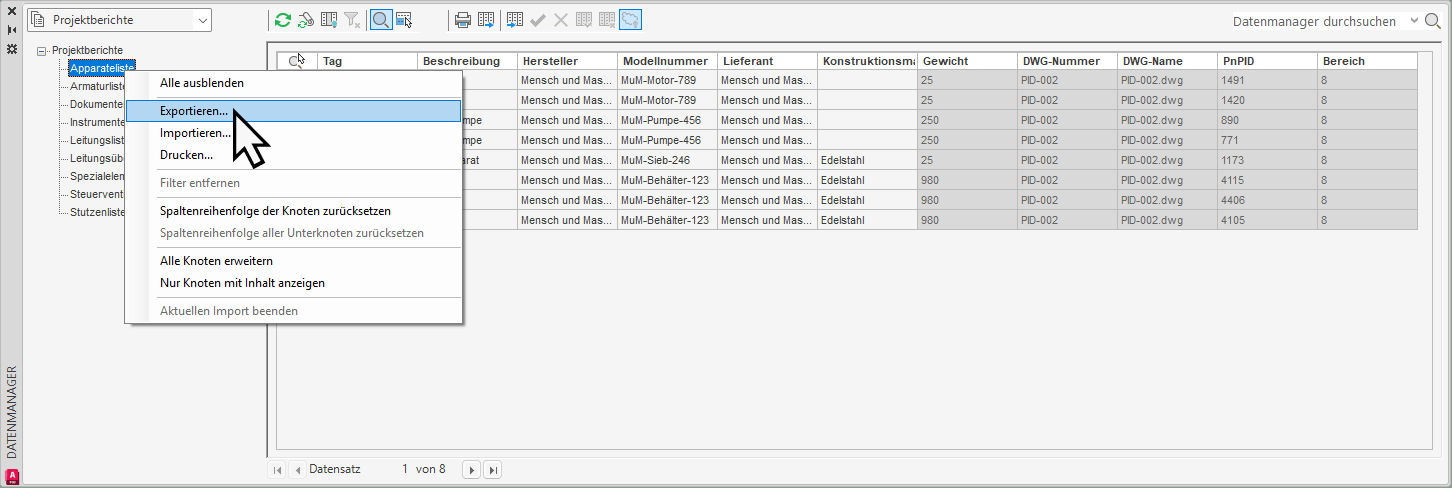This screenshot has width=1452, height=488.
Task: Select Alle Knoten erweitern menu entry
Action: coord(216,261)
